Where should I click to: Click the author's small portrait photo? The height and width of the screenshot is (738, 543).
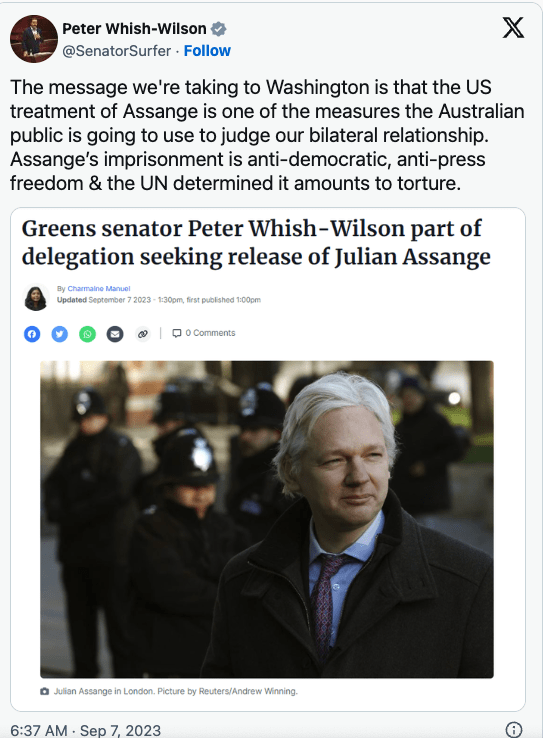point(36,298)
